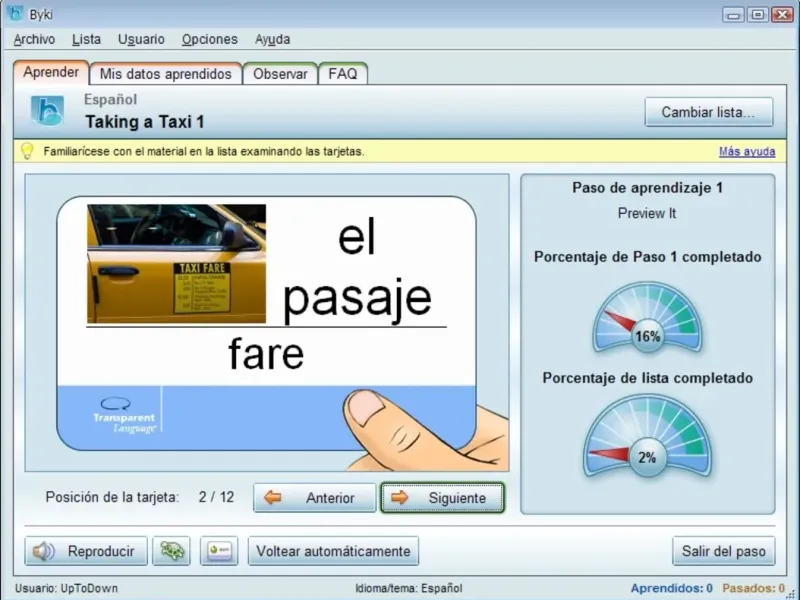Screen dimensions: 800x600
Task: Click the Byki icon in the title bar
Action: point(15,14)
